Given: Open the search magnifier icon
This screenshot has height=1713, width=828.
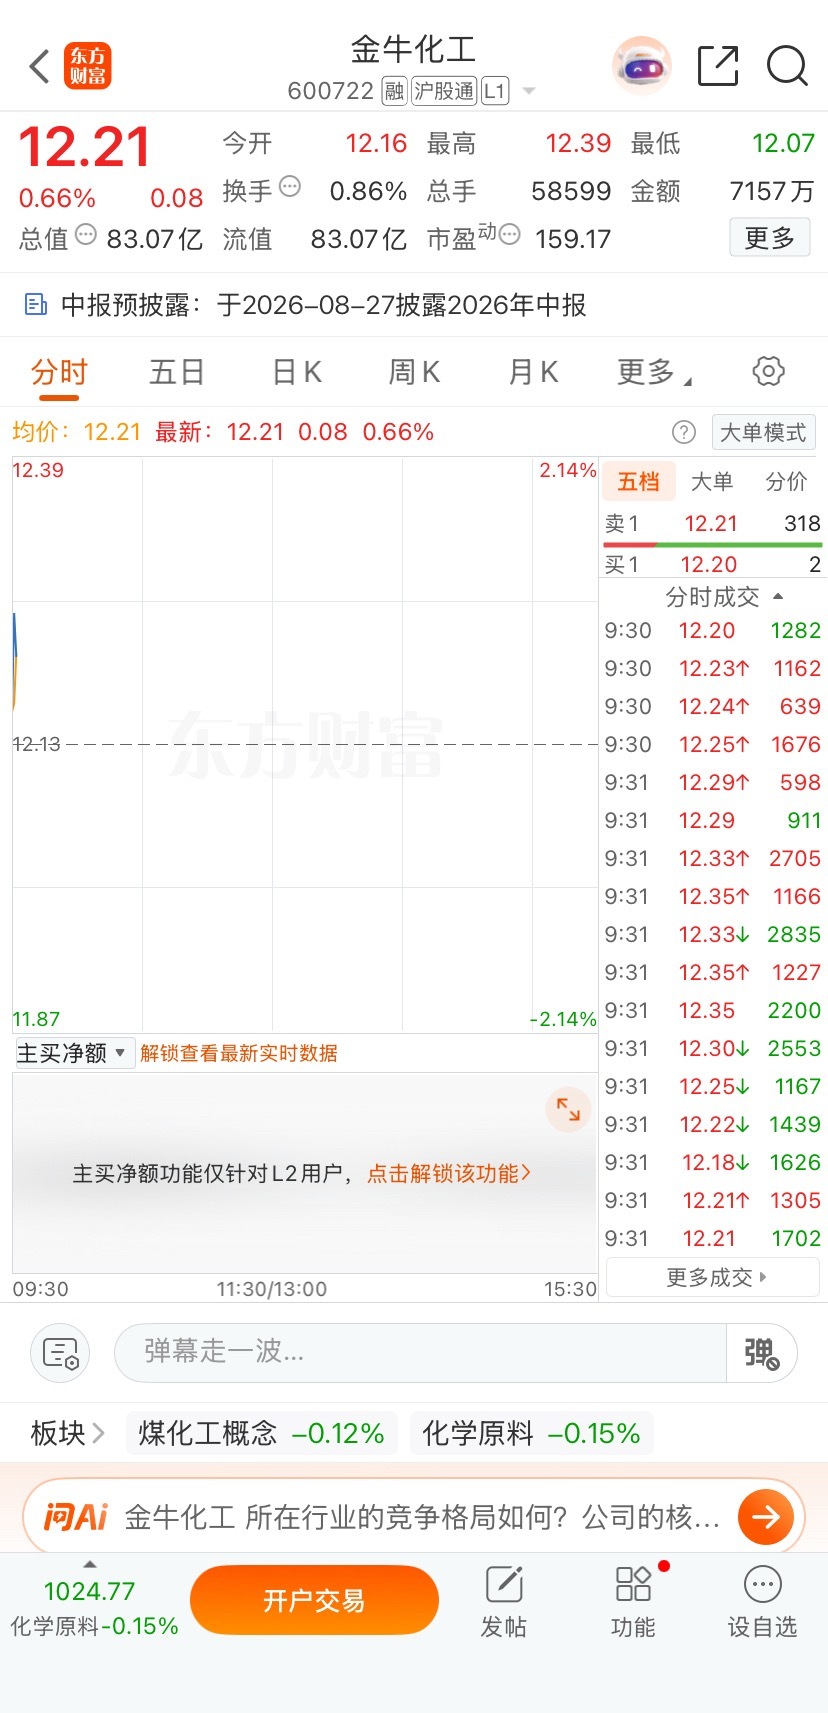Looking at the screenshot, I should [x=787, y=66].
